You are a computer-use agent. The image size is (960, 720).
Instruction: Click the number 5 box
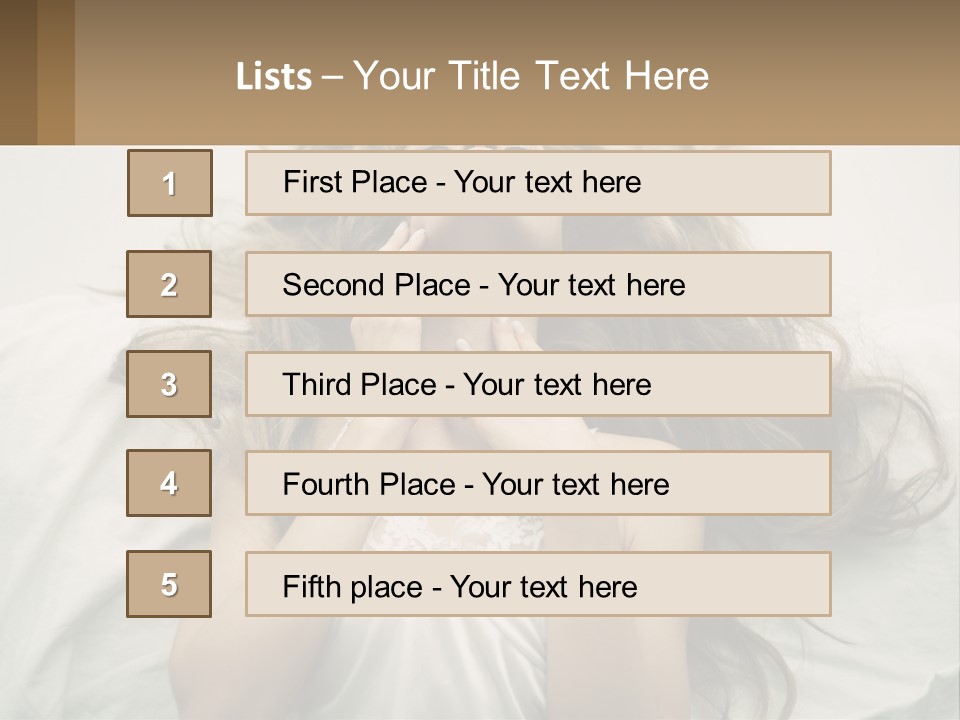169,584
